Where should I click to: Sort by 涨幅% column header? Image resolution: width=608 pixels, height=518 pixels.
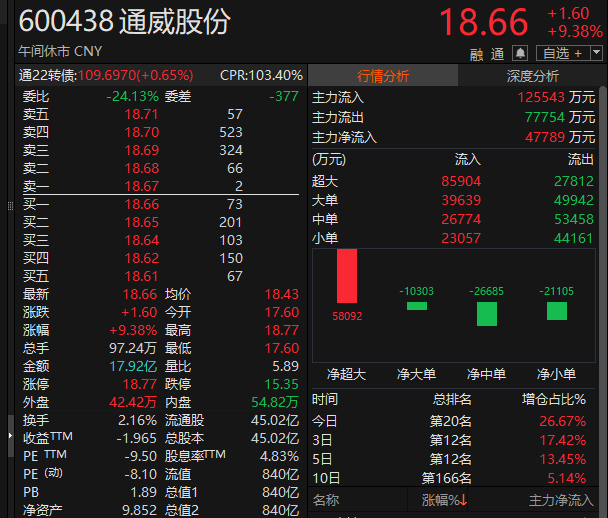tap(444, 500)
